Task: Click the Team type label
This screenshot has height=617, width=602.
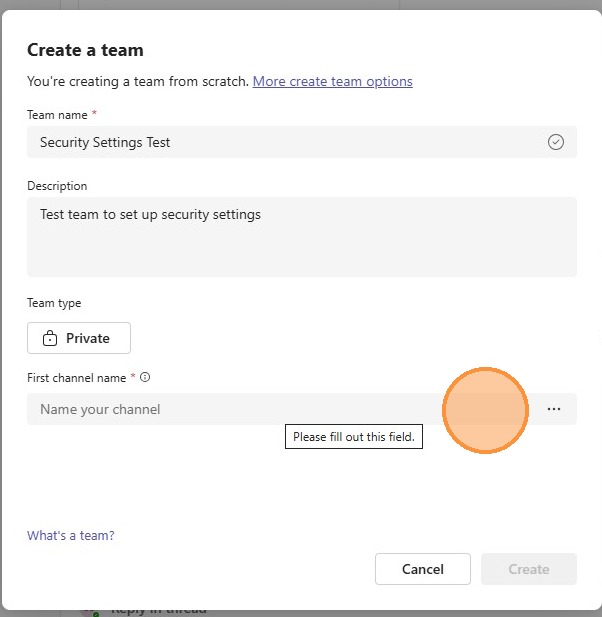Action: point(54,303)
